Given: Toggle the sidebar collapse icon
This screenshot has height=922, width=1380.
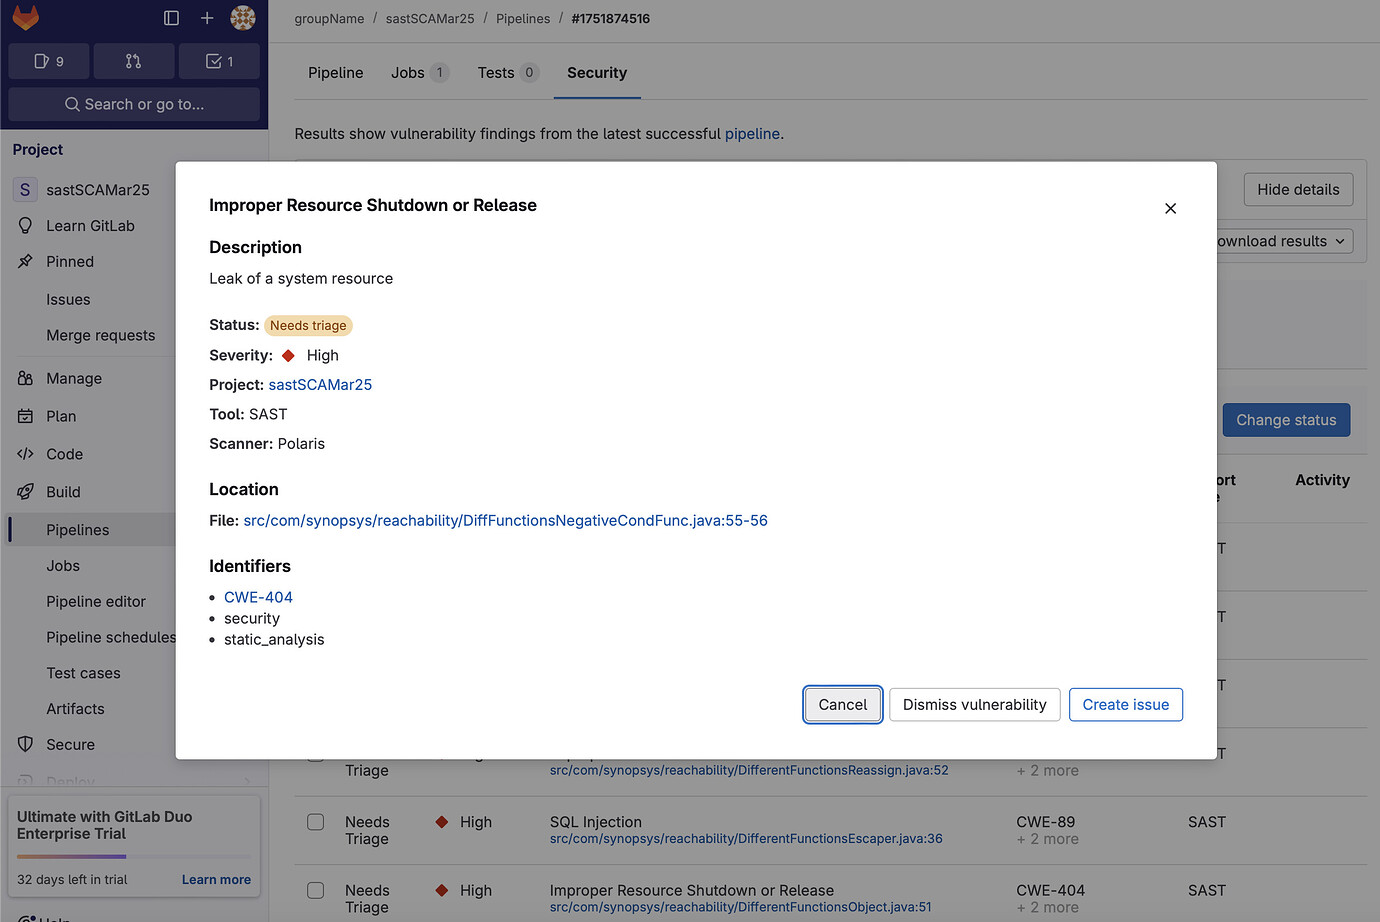Looking at the screenshot, I should pyautogui.click(x=171, y=18).
